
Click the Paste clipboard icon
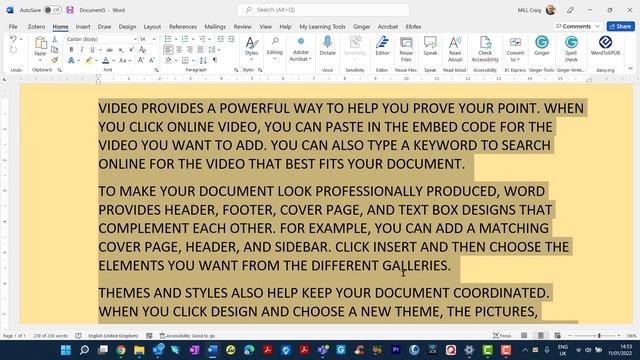click(40, 43)
